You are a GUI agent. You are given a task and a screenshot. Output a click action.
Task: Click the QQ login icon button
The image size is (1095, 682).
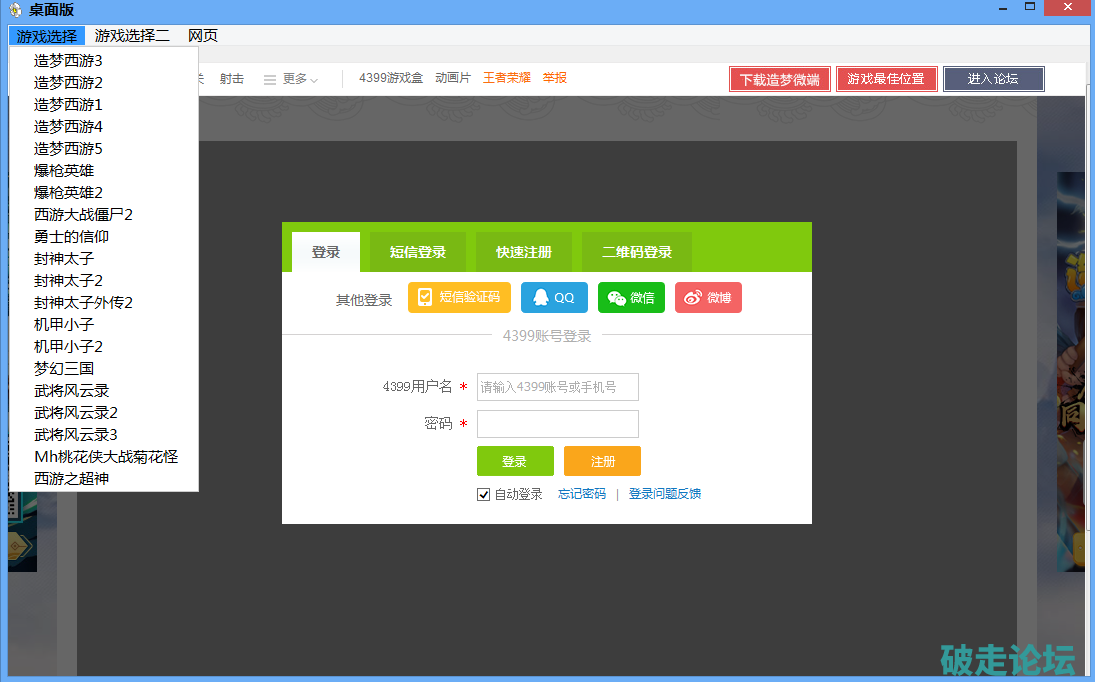click(554, 298)
